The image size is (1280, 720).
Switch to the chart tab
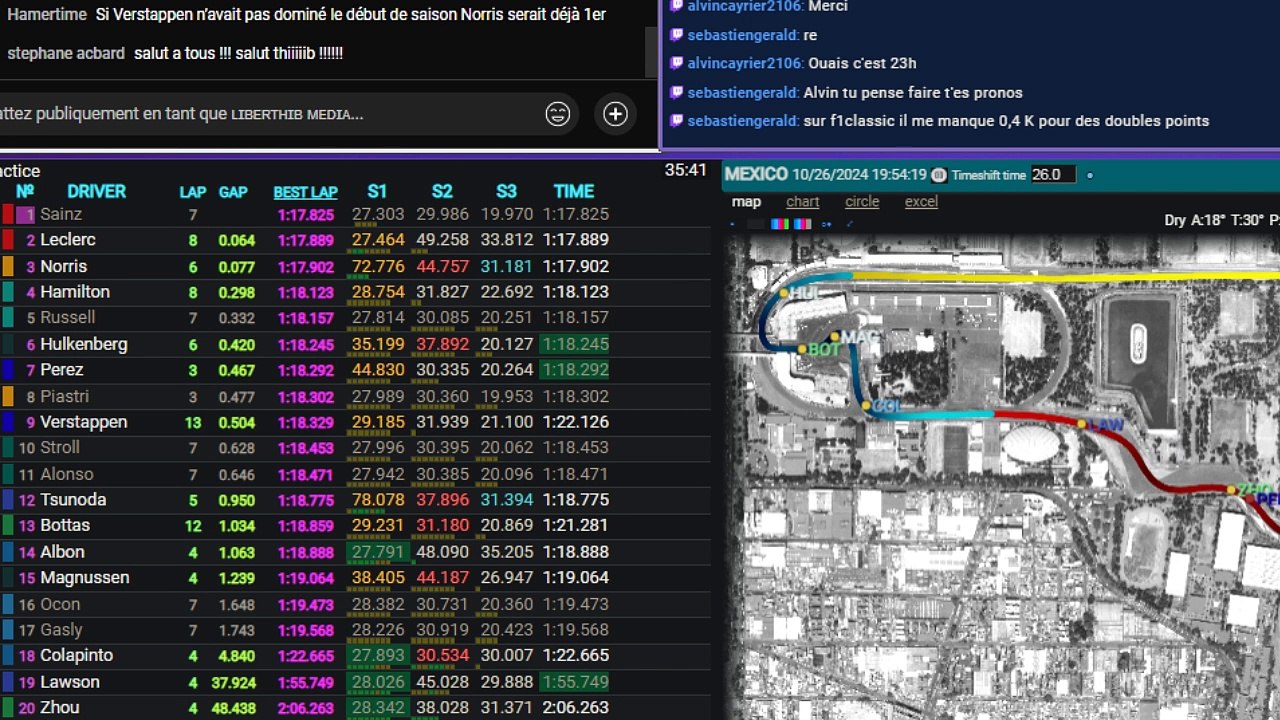[802, 201]
